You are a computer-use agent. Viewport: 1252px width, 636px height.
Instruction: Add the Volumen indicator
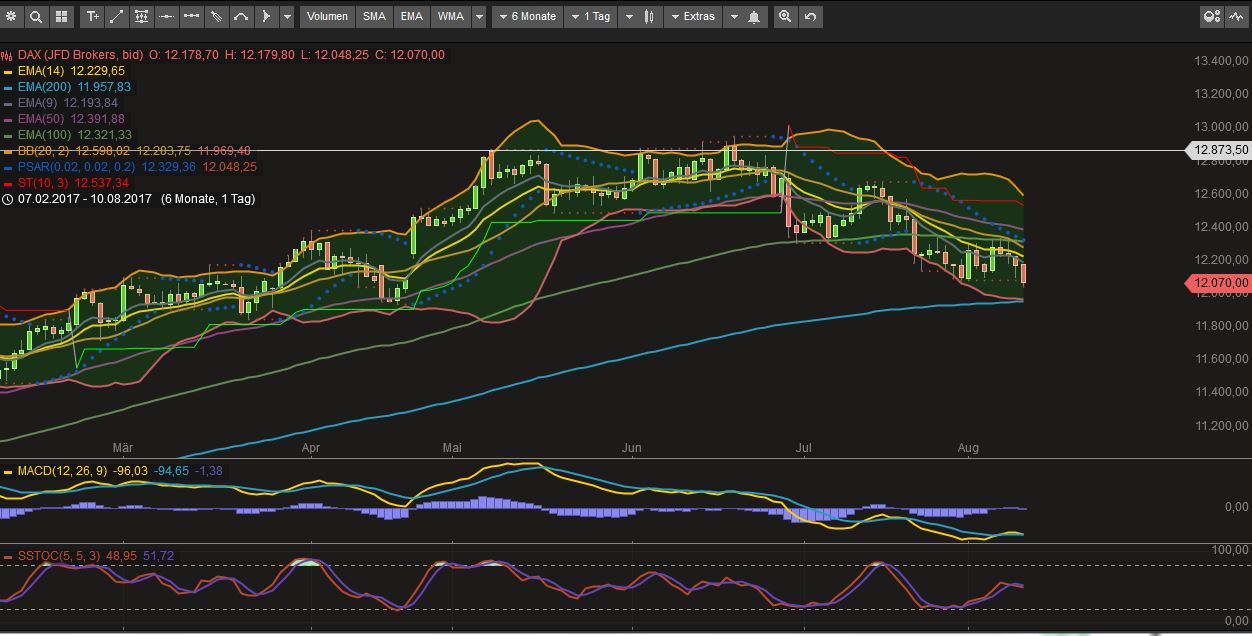point(327,16)
